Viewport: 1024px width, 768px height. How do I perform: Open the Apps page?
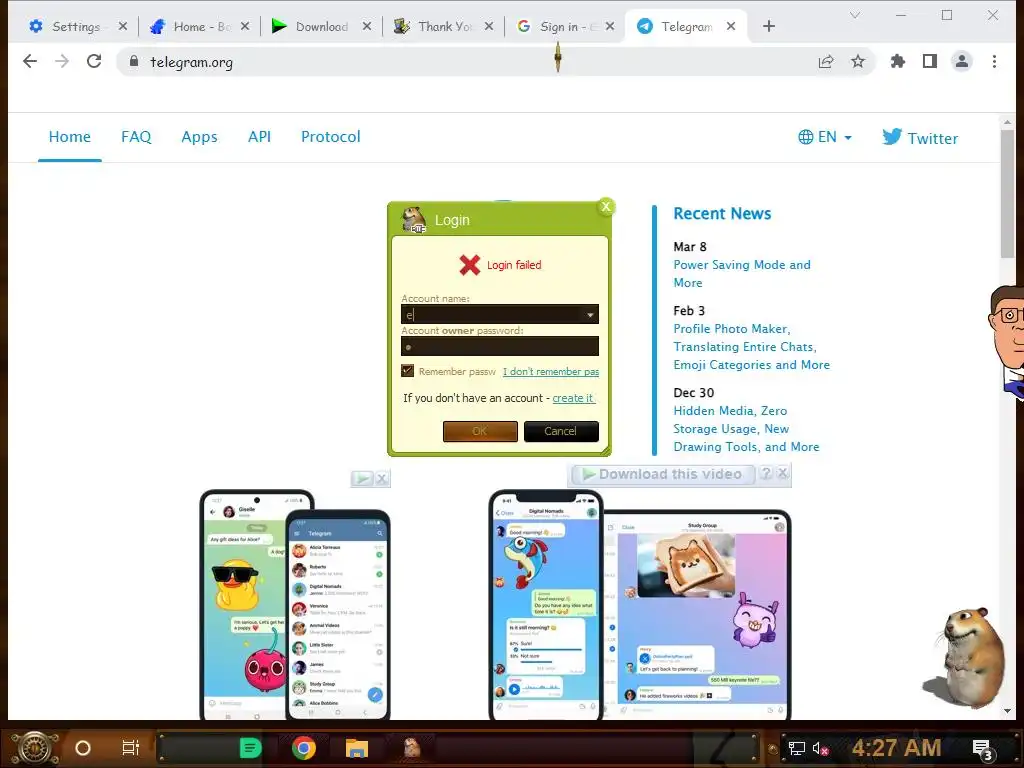point(199,136)
